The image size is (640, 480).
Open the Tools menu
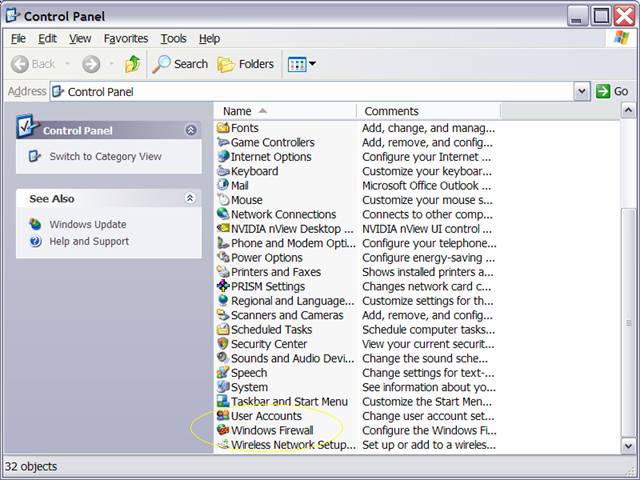(173, 39)
